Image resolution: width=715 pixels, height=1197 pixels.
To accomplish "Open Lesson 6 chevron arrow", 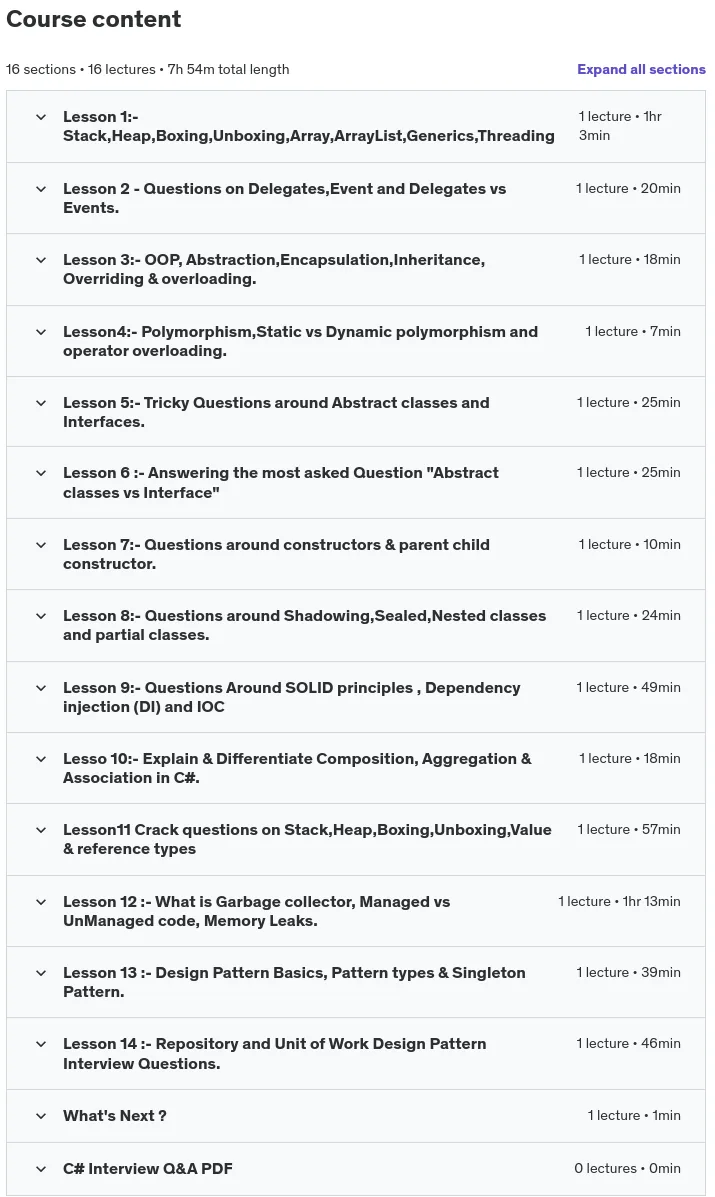I will coord(41,473).
